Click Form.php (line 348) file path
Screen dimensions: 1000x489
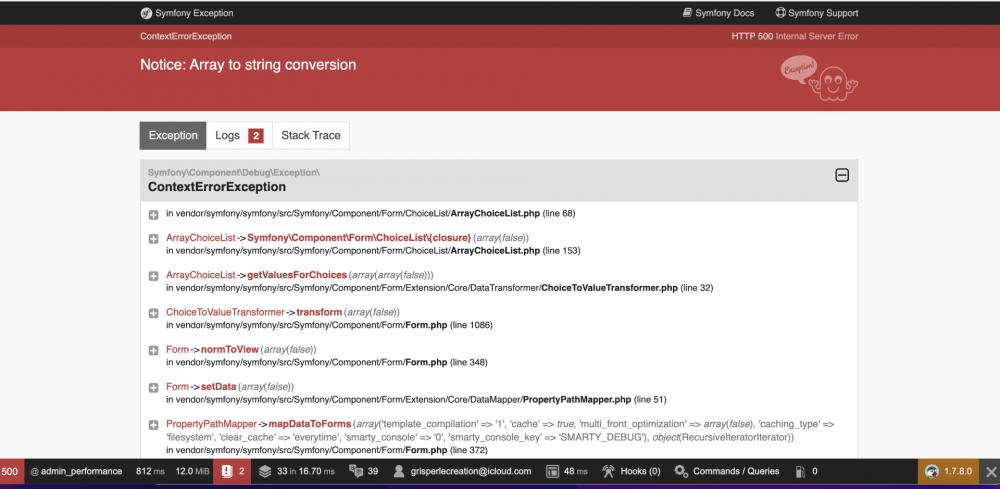point(327,362)
